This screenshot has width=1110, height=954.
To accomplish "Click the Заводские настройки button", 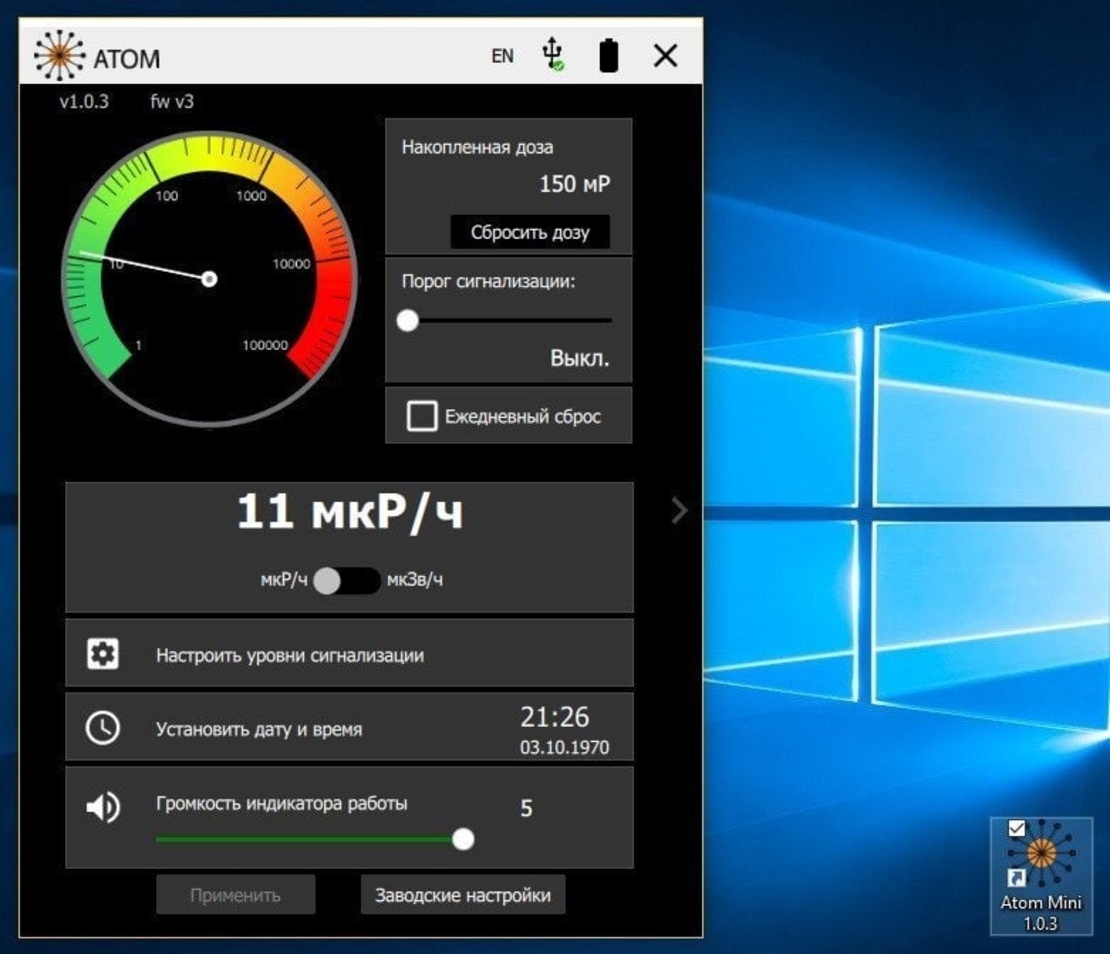I will tap(463, 895).
